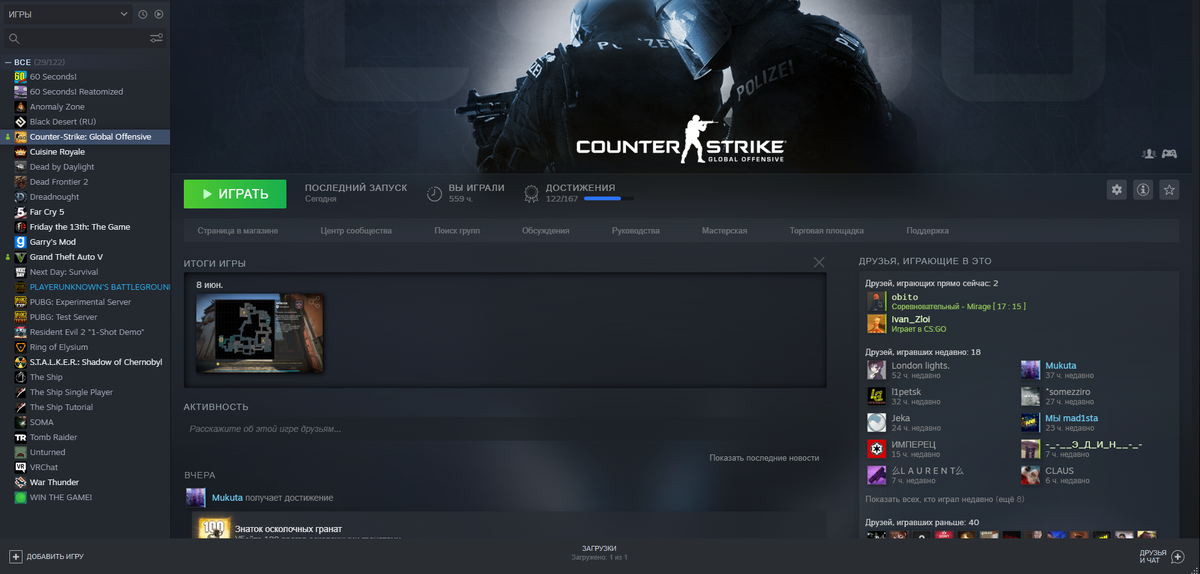Open Поиск групп tab
Screen dimensions: 1200x574
pos(457,231)
